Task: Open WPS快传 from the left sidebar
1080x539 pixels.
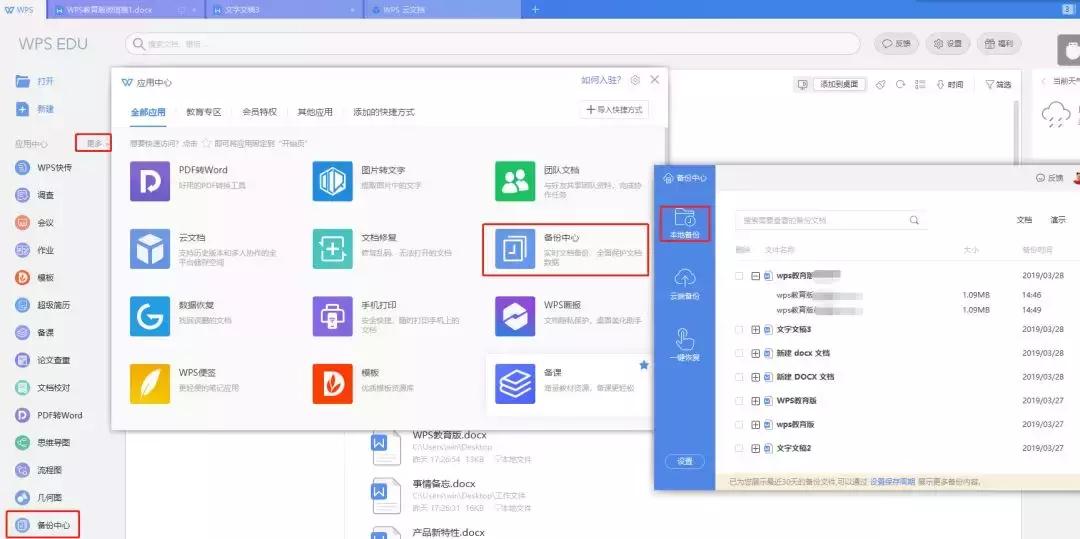Action: click(x=44, y=167)
